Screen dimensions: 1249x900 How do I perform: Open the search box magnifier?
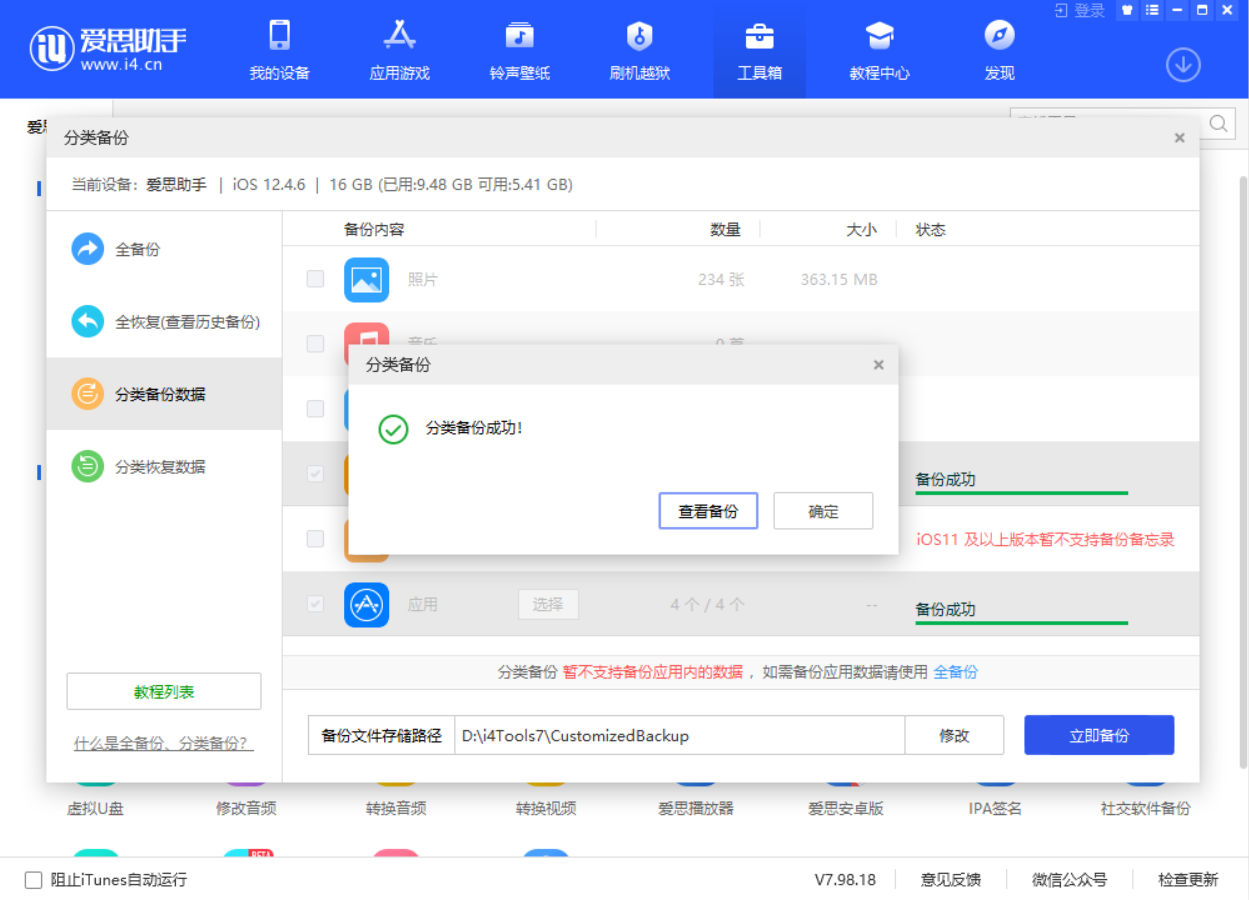1218,125
